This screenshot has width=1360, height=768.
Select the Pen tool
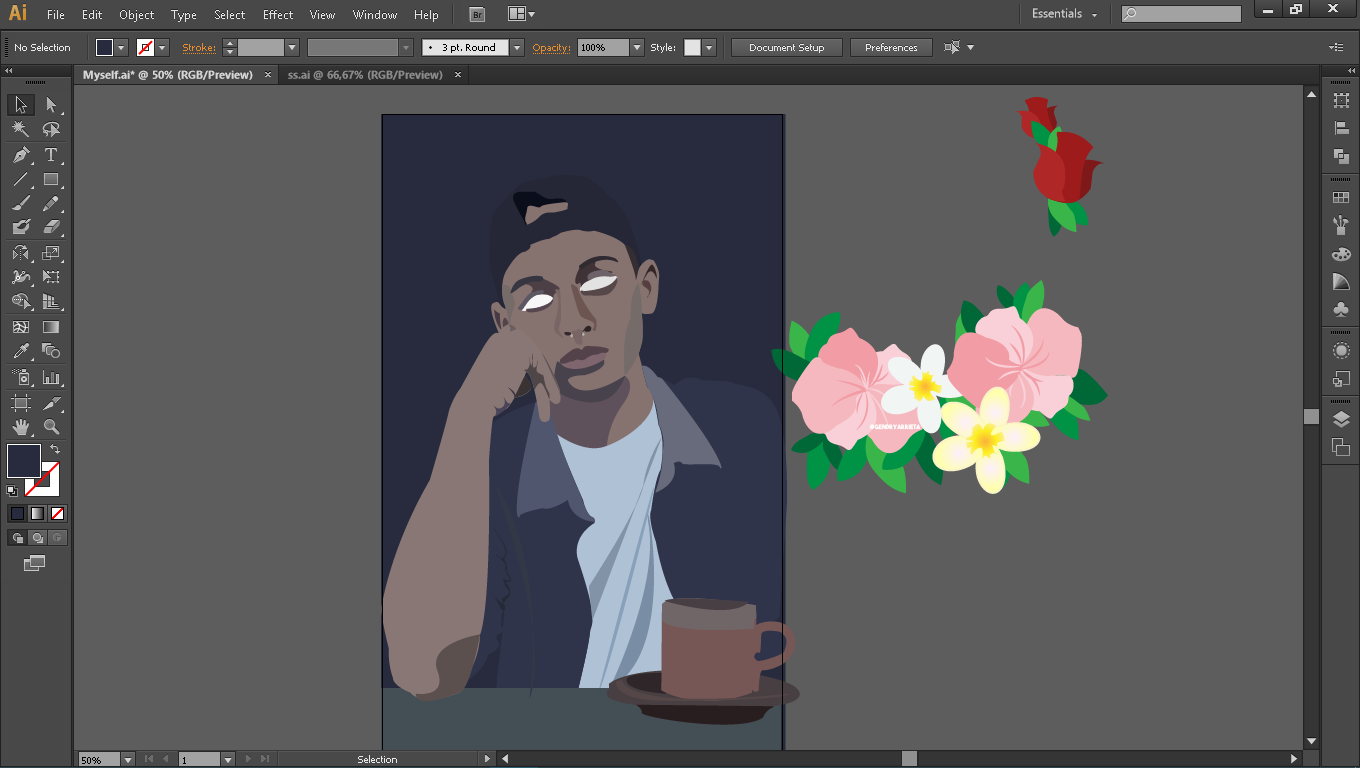(x=20, y=155)
